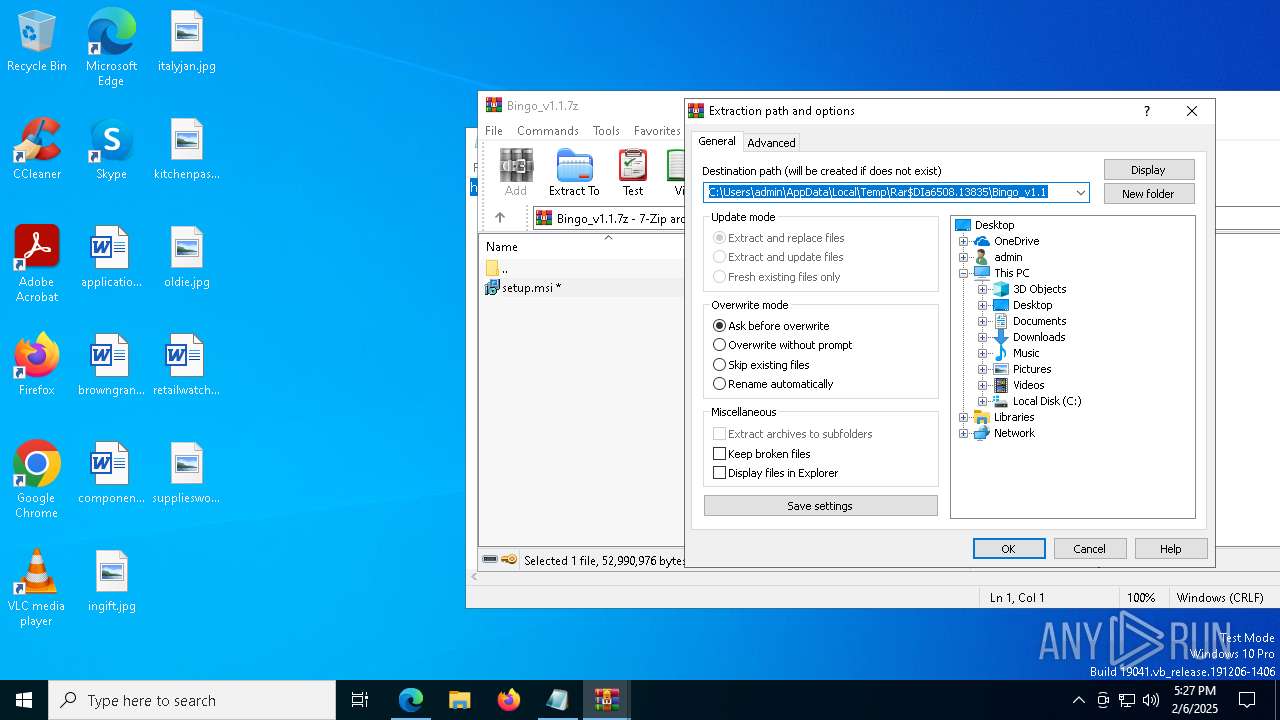Click the Help button in dialog

point(1171,549)
